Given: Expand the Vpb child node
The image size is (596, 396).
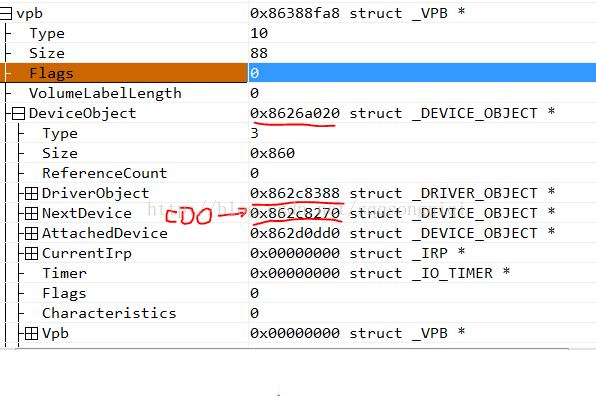Looking at the screenshot, I should tap(31, 334).
